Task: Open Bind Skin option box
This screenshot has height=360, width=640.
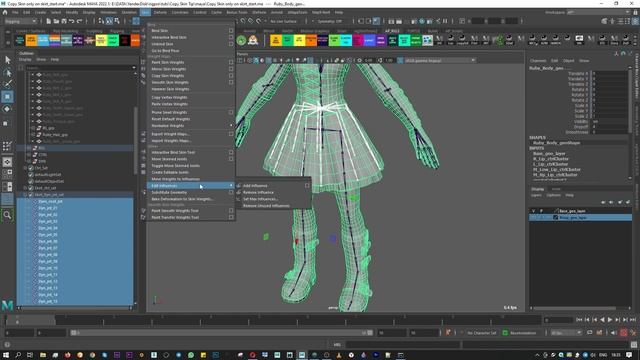Action: (x=231, y=31)
